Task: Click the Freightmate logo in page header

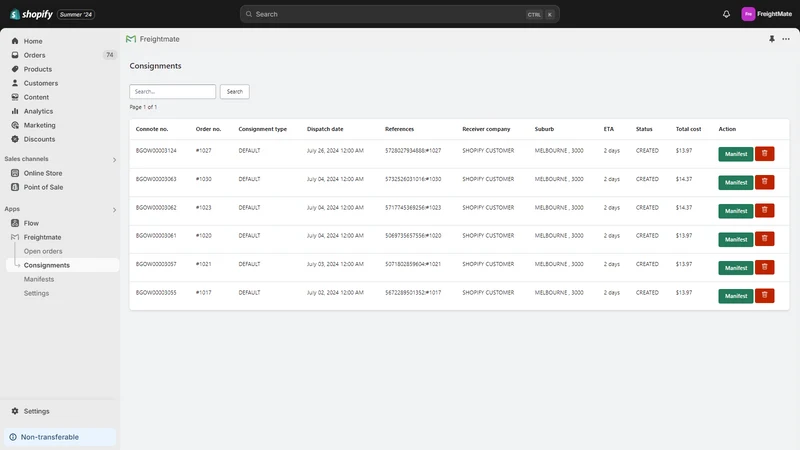Action: click(x=131, y=39)
